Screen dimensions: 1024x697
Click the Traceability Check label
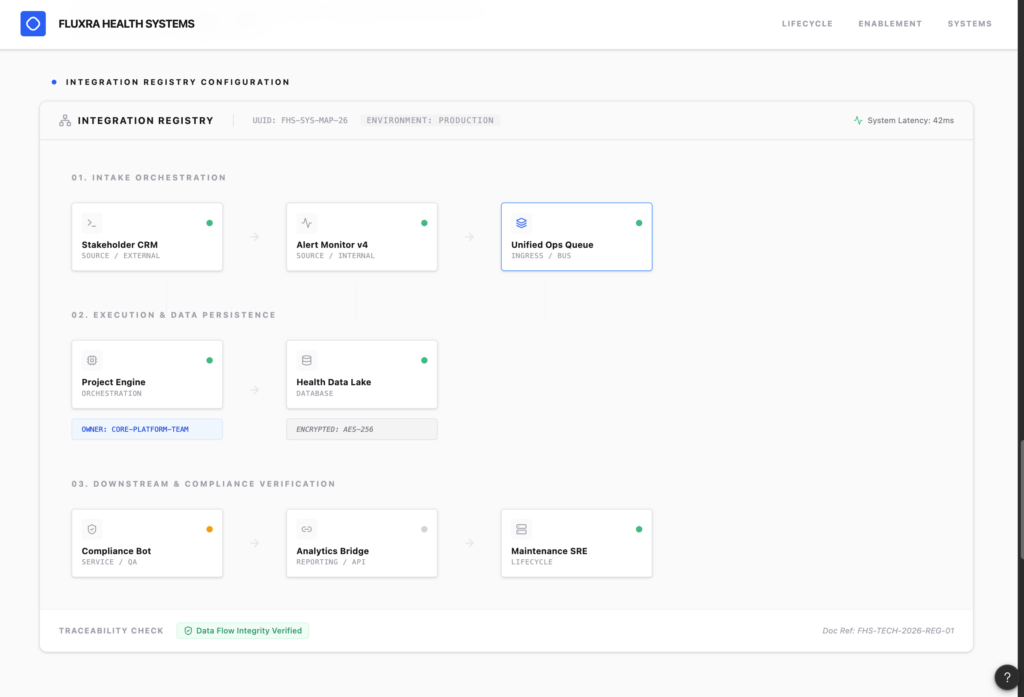[x=111, y=630]
